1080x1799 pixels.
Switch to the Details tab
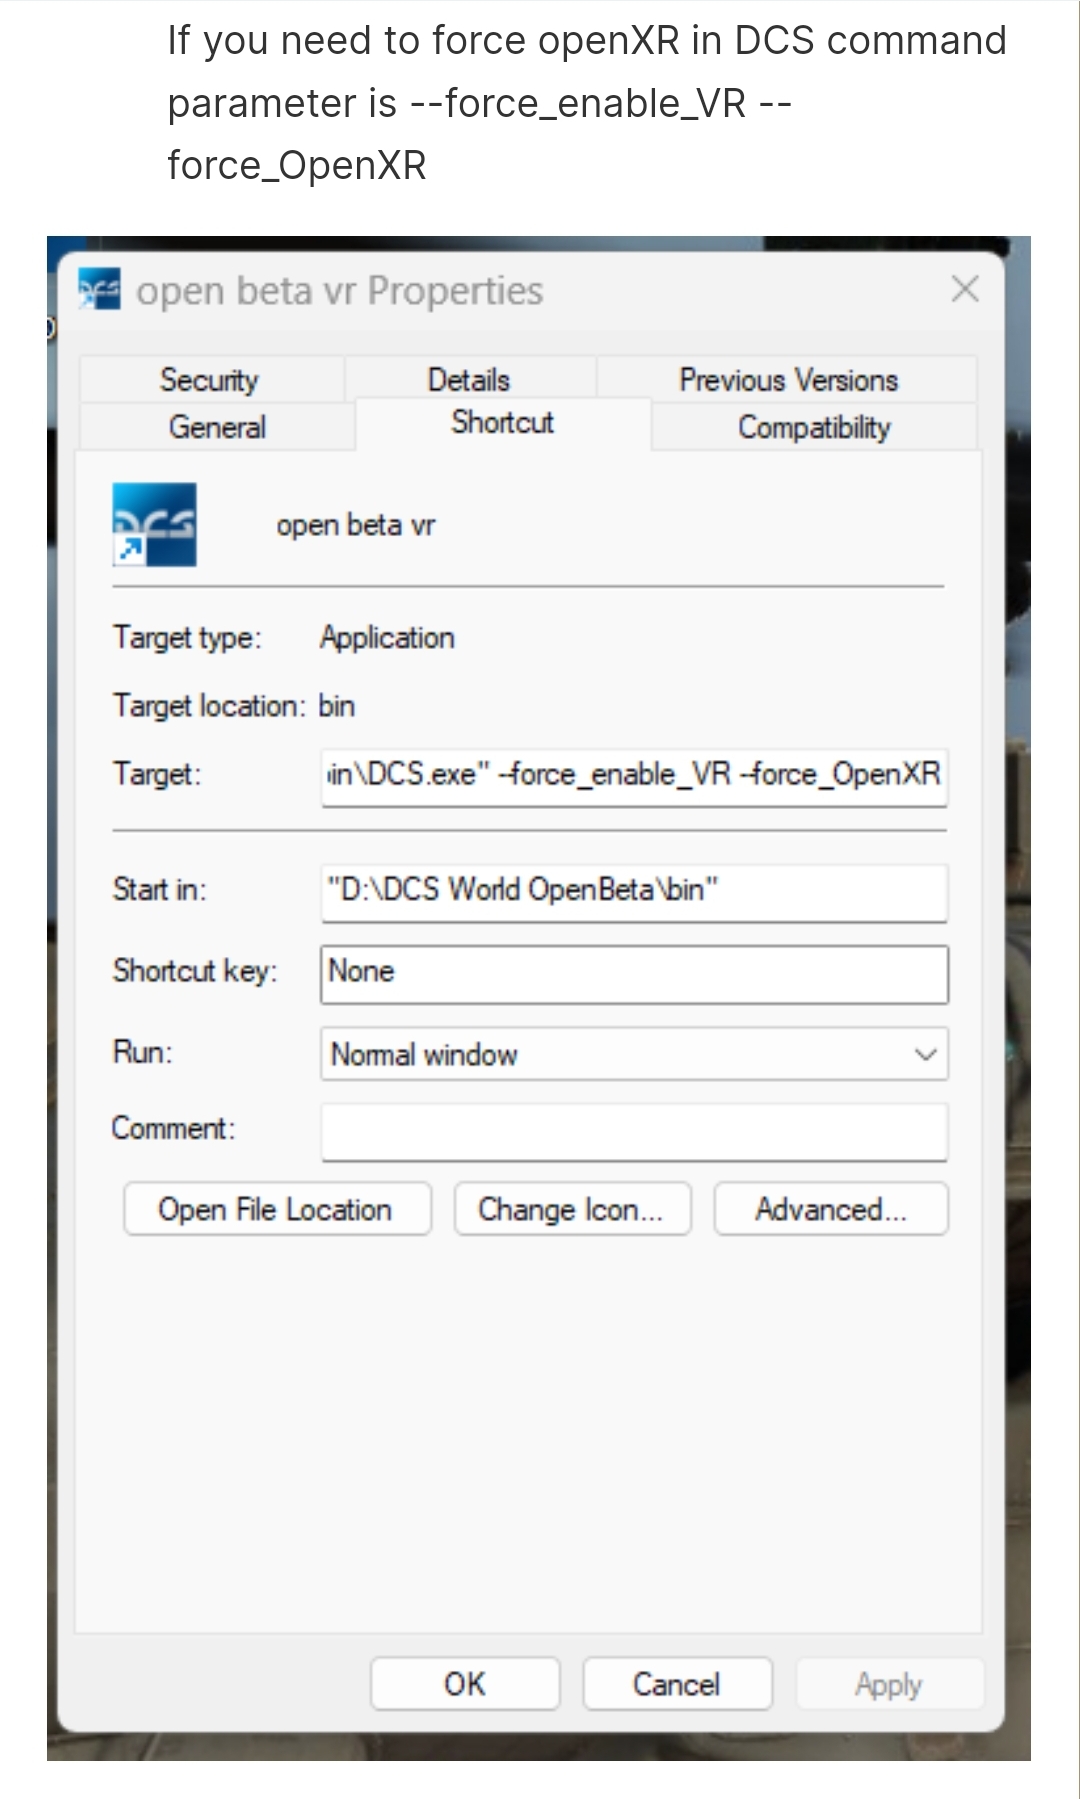469,379
